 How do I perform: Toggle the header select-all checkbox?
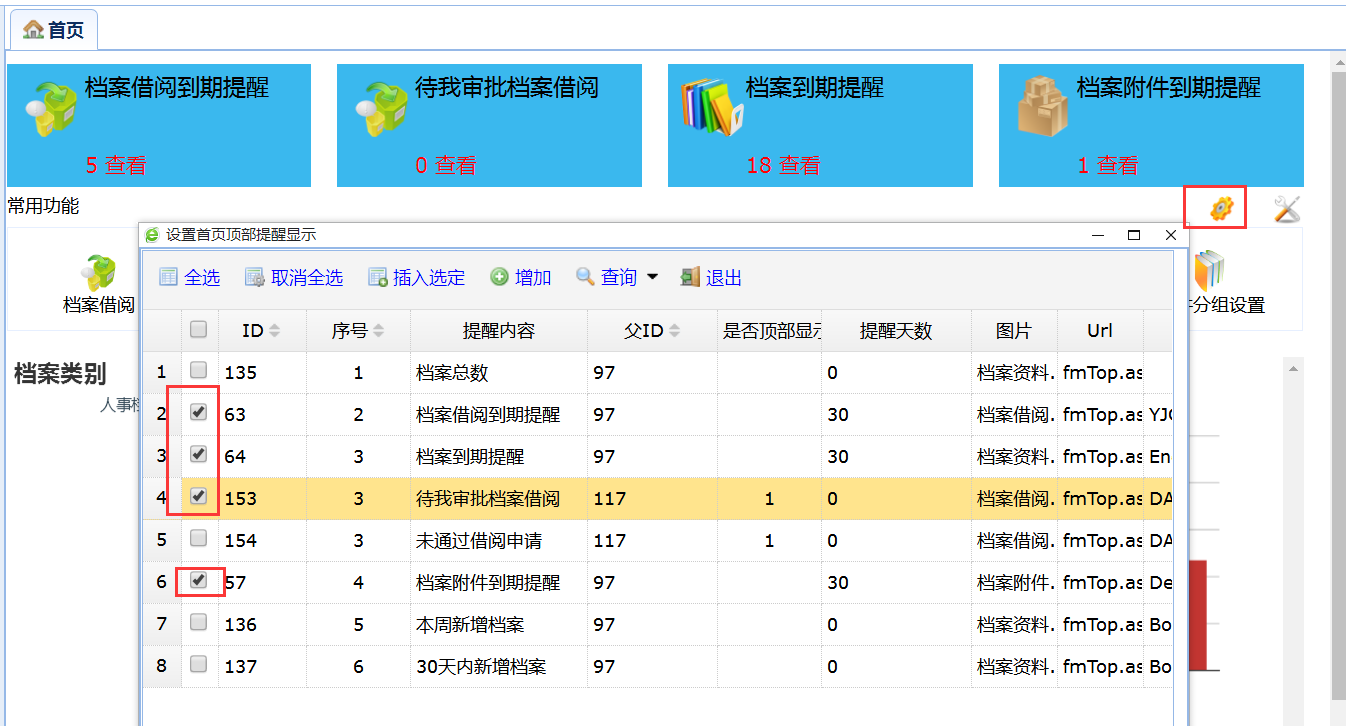[199, 329]
